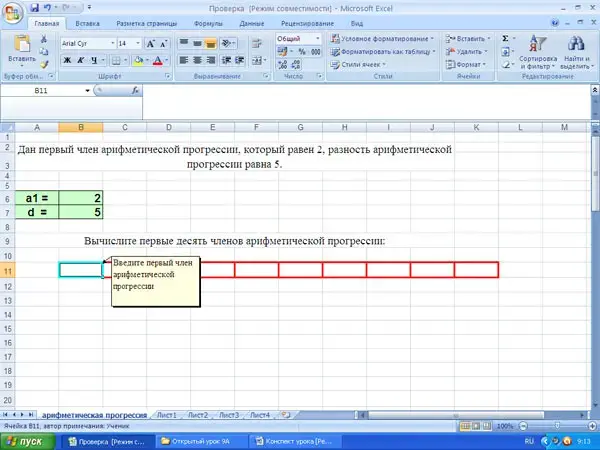Open the Лист2 sheet tab

198,413
